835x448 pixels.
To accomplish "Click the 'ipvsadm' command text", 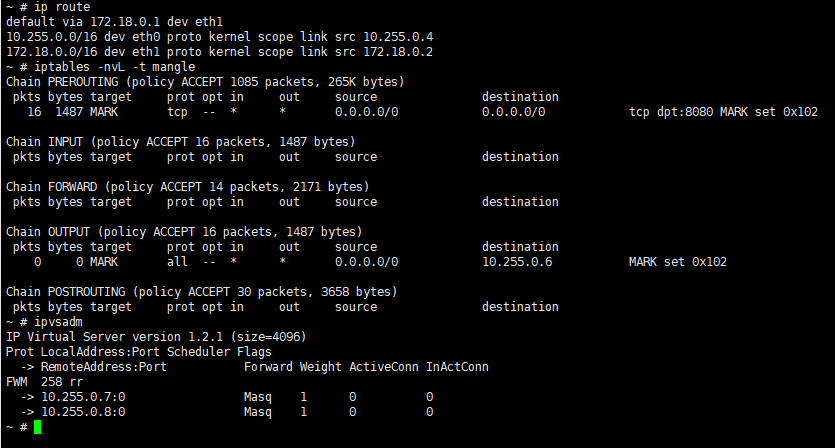I will point(58,322).
